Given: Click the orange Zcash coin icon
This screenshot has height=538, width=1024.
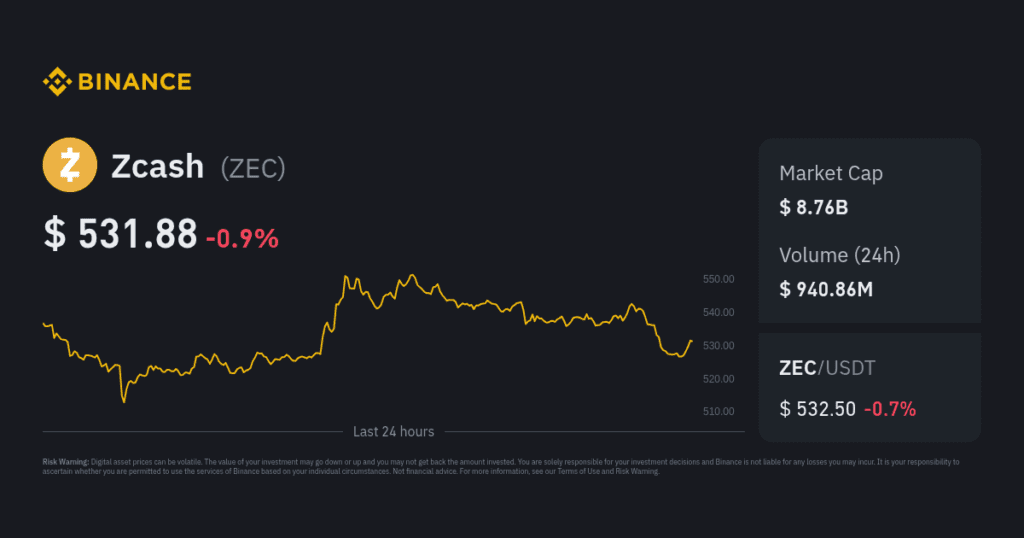Looking at the screenshot, I should 70,166.
